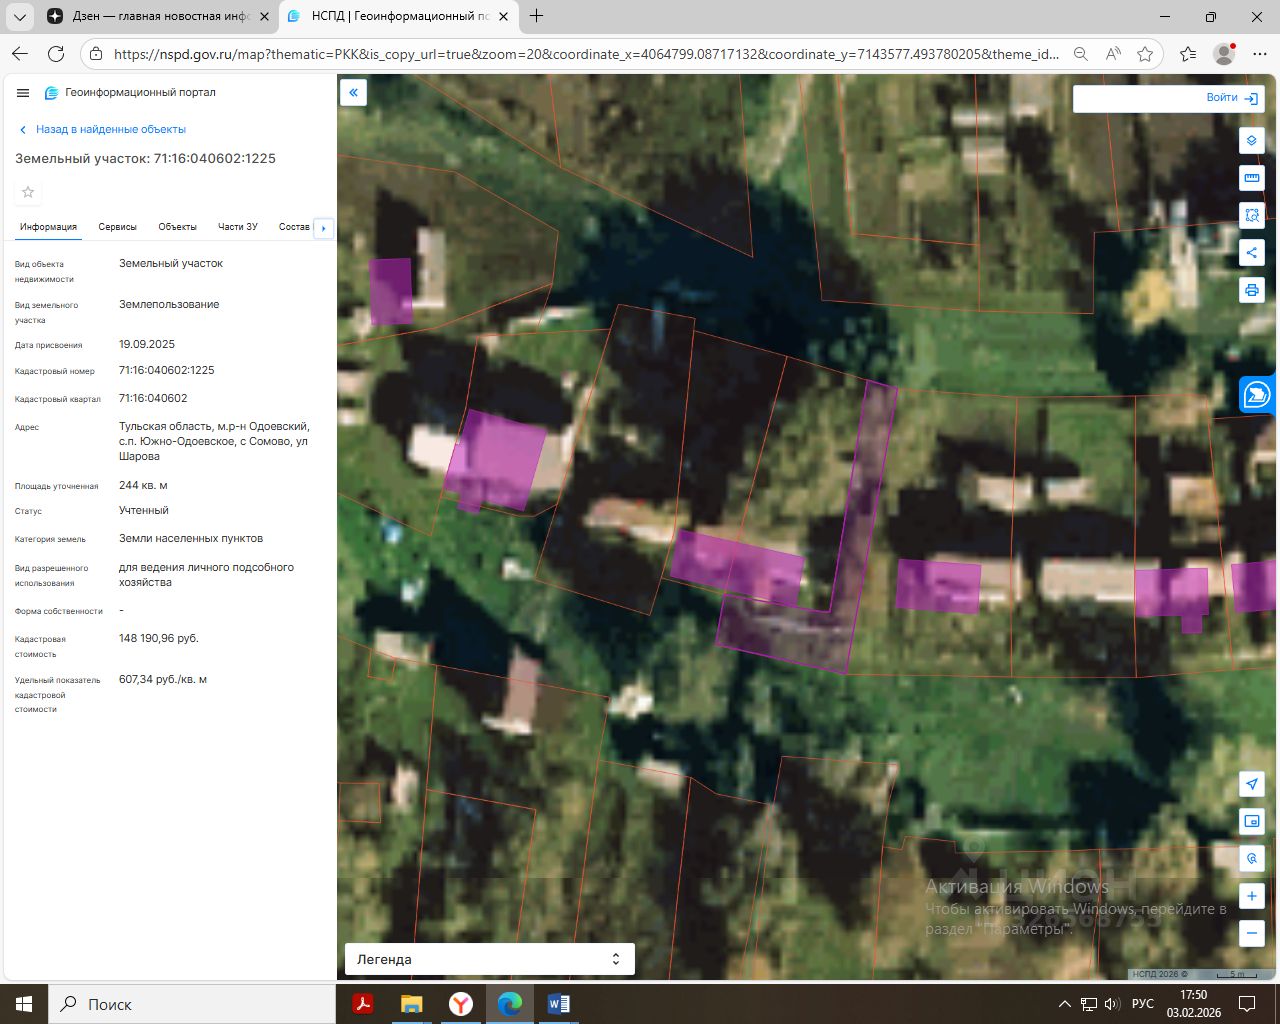Image resolution: width=1280 pixels, height=1024 pixels.
Task: Add this page to browser favorites
Action: (1146, 54)
